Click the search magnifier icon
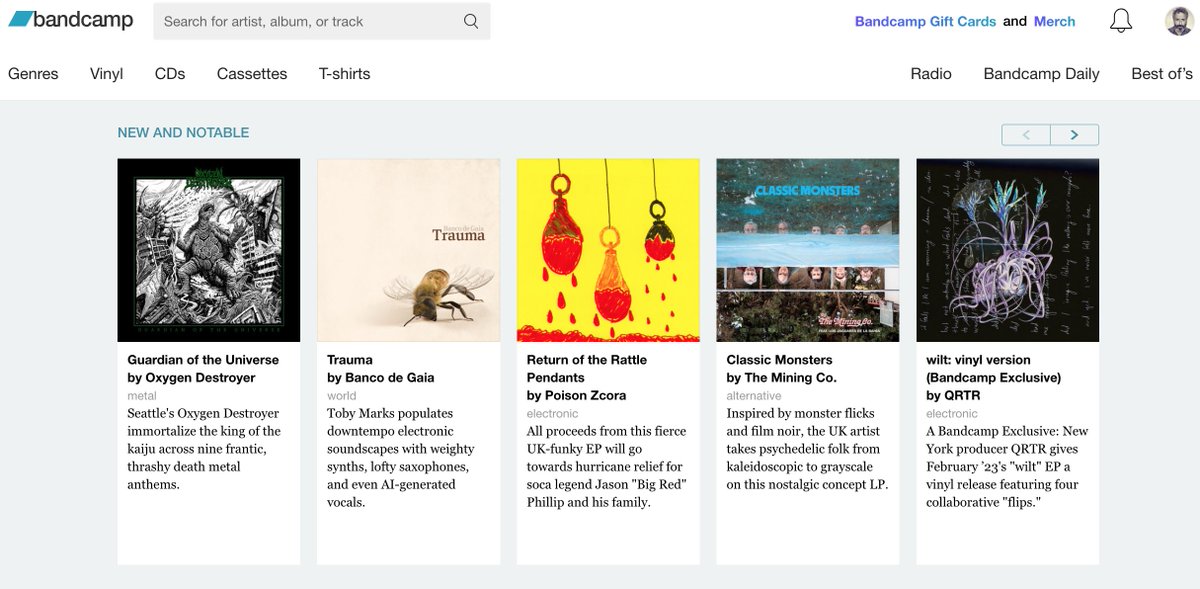Image resolution: width=1200 pixels, height=589 pixels. [x=471, y=21]
